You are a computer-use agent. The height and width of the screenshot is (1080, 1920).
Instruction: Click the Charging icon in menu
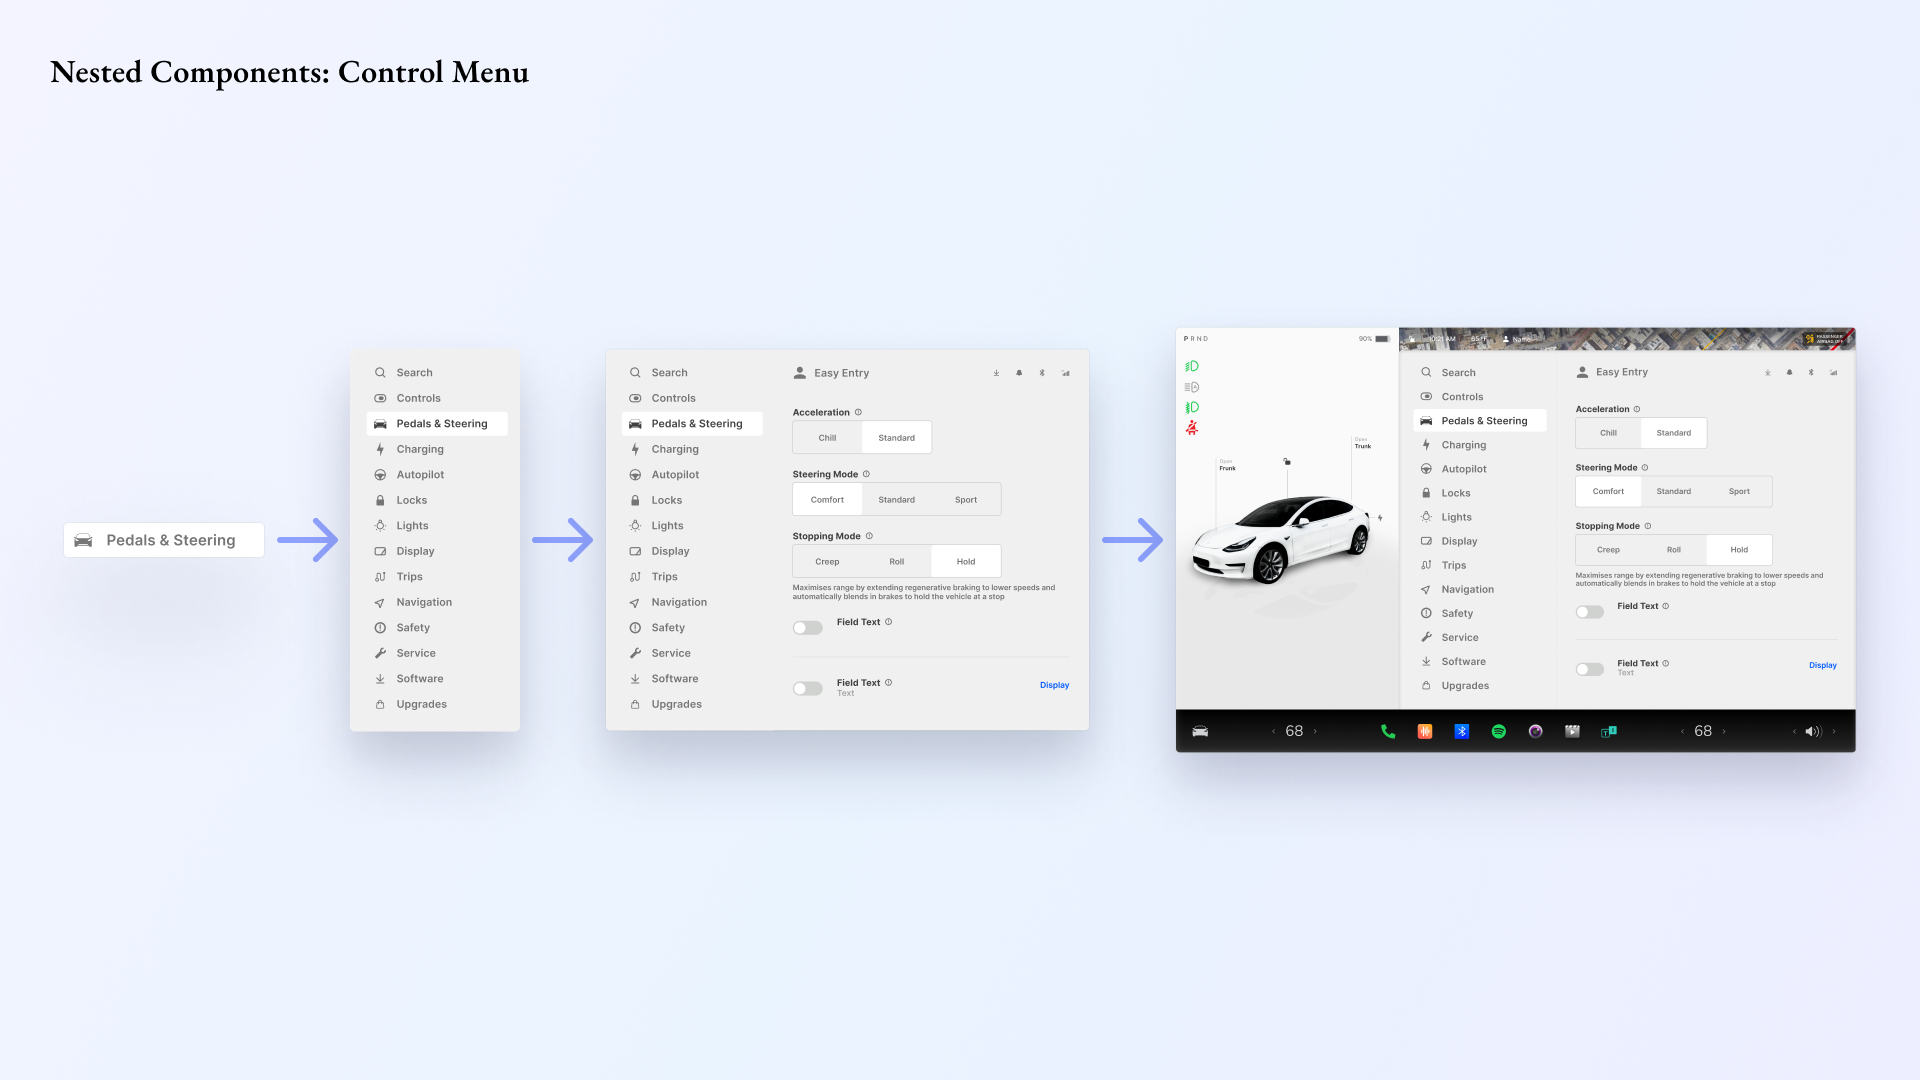coord(381,448)
